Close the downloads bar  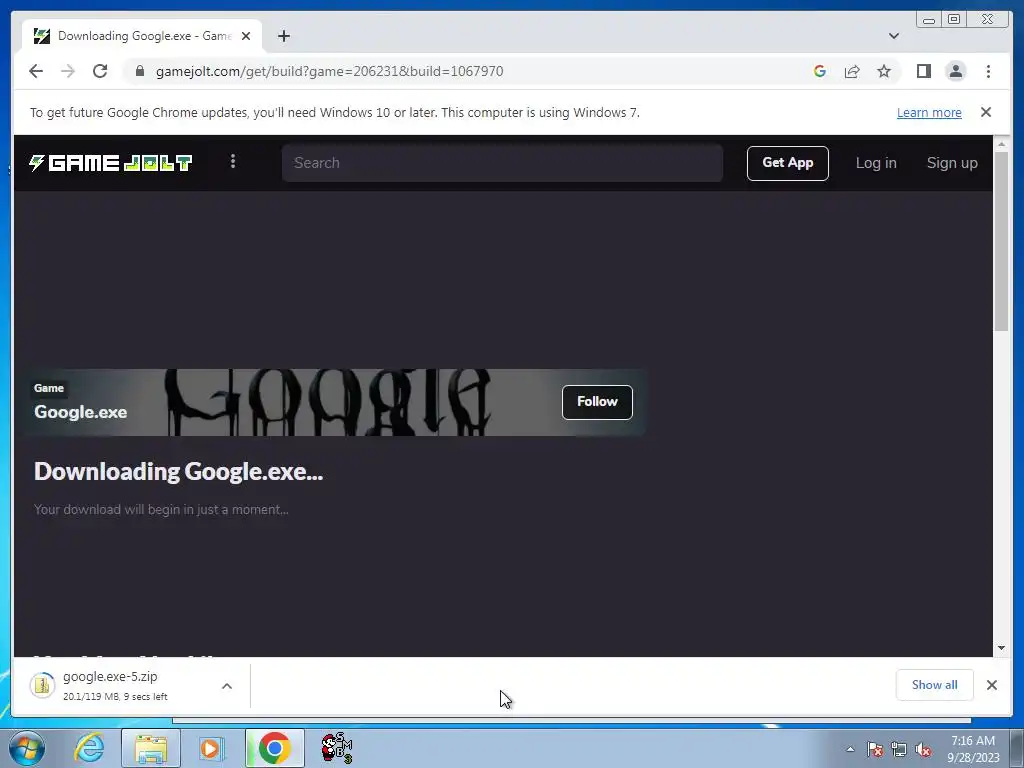991,684
